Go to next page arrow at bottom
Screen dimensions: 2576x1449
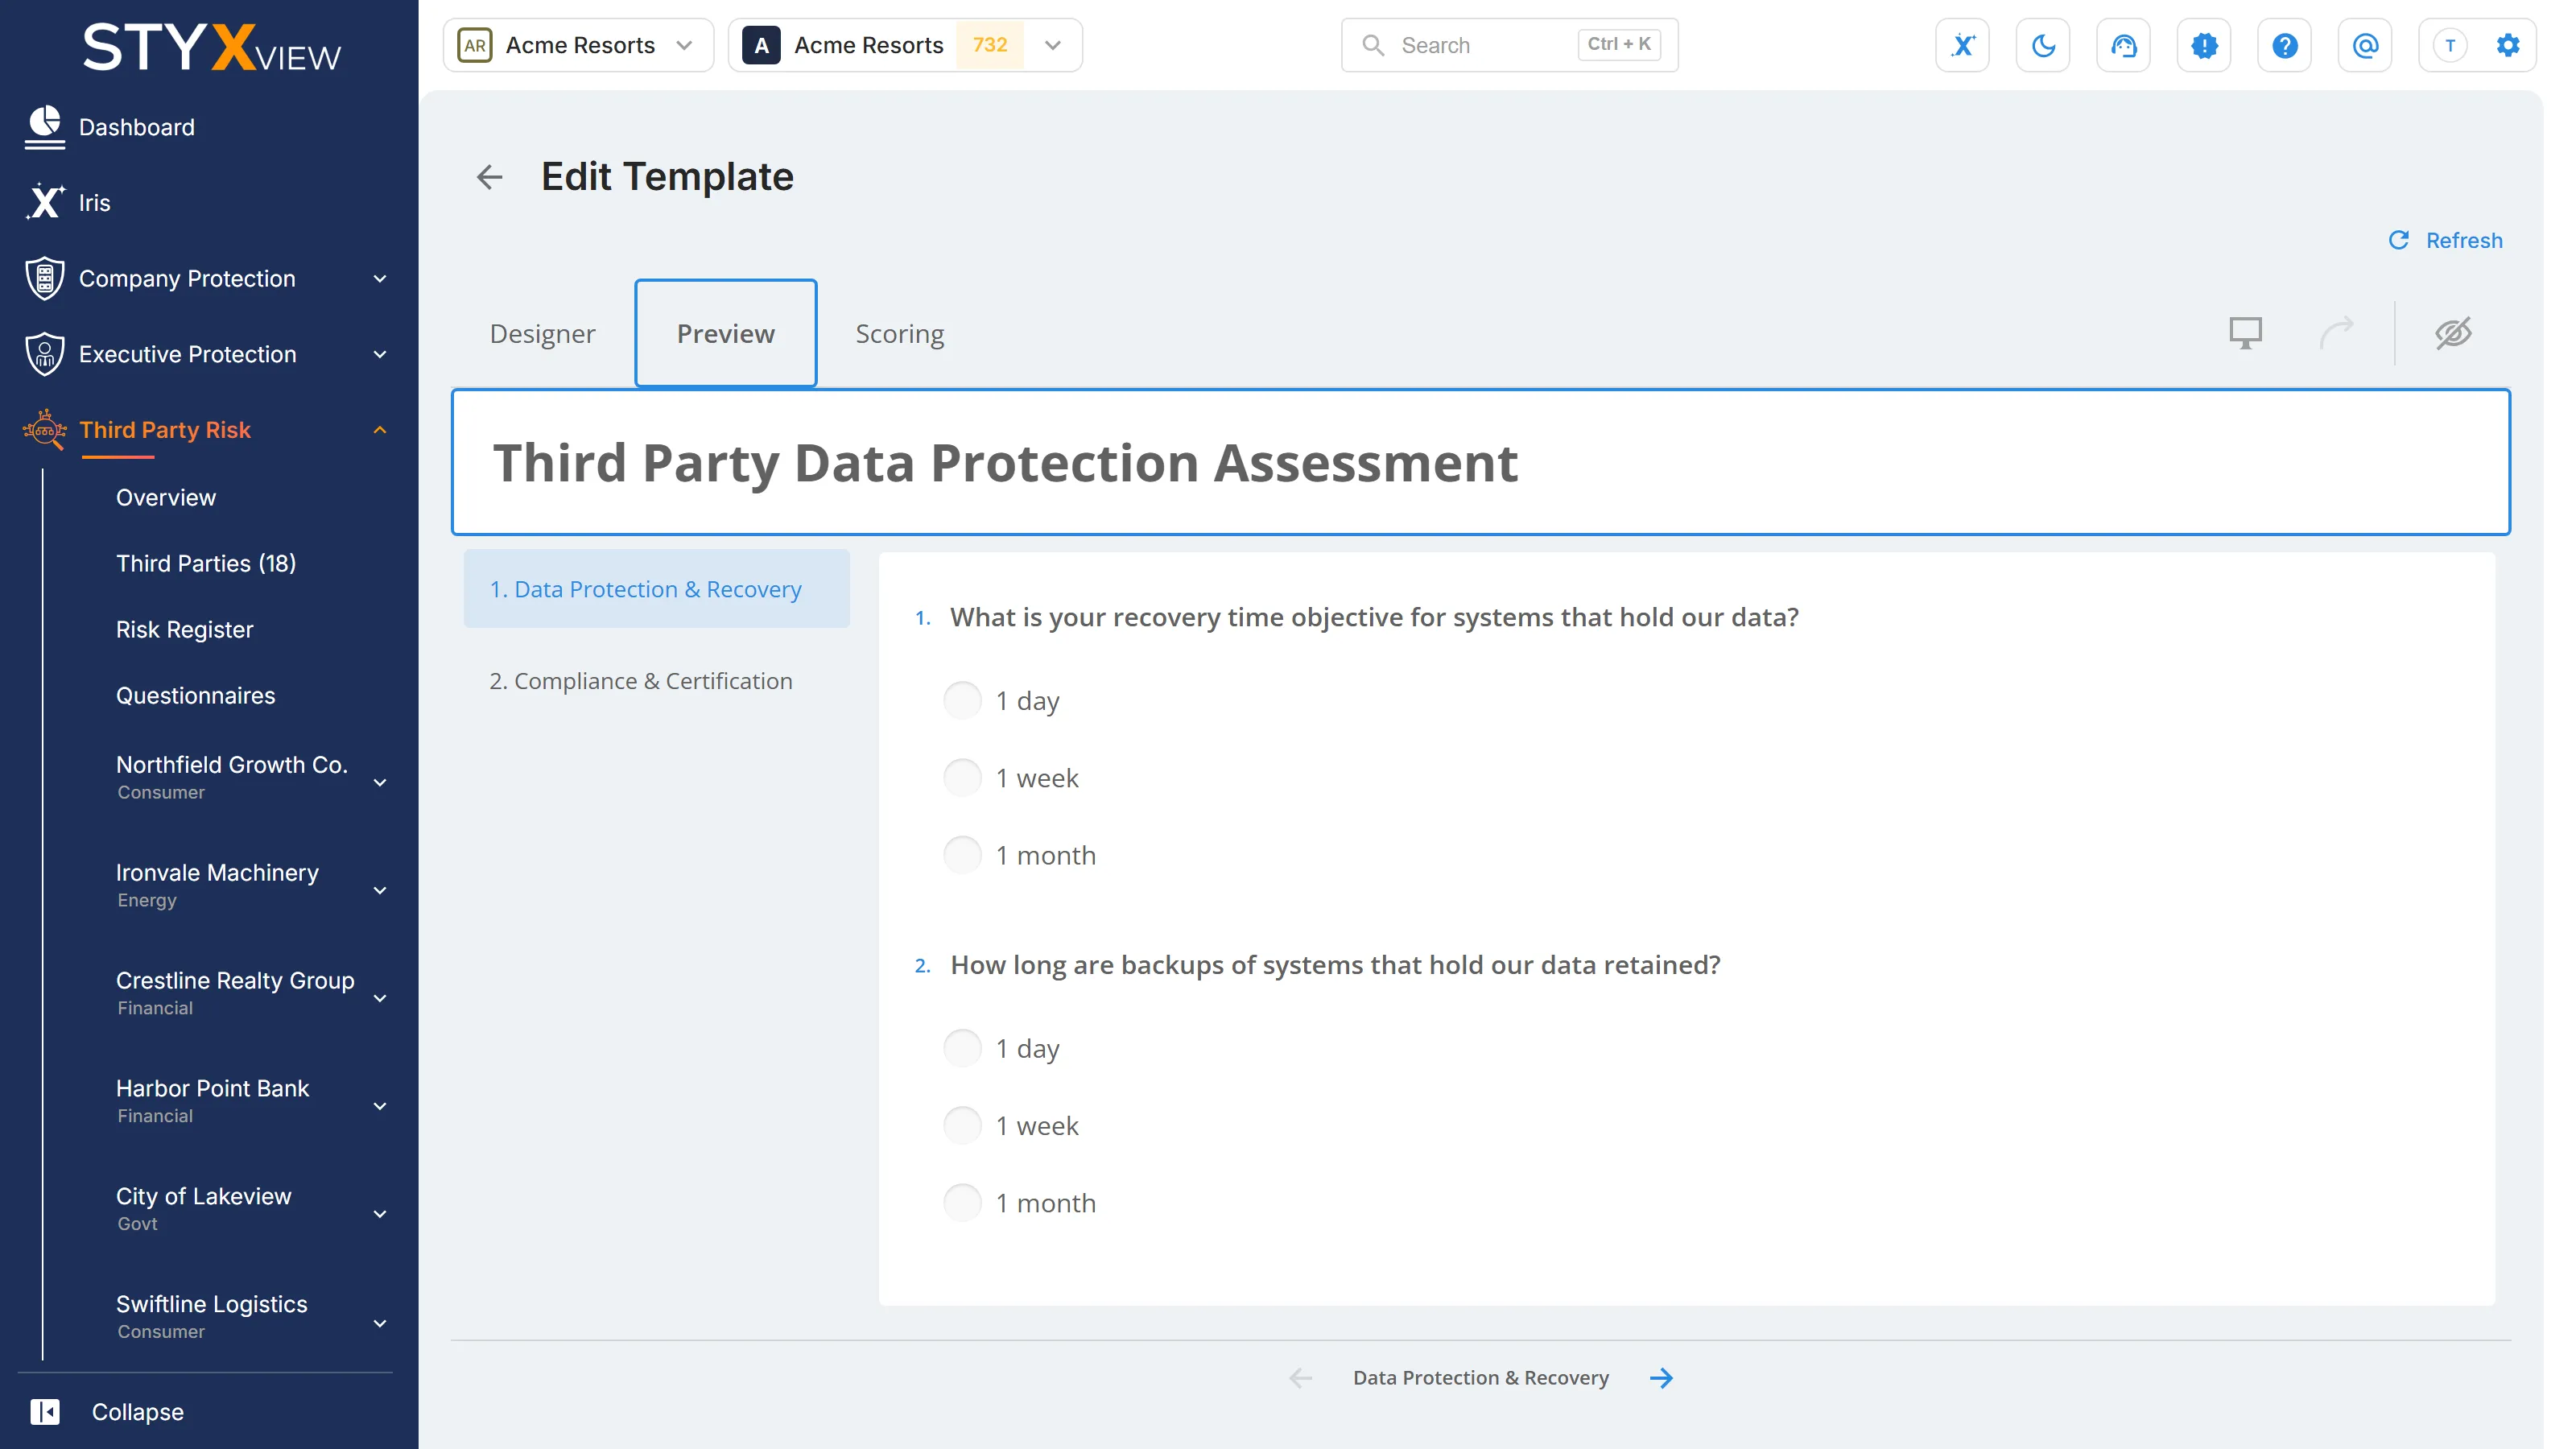[1661, 1378]
